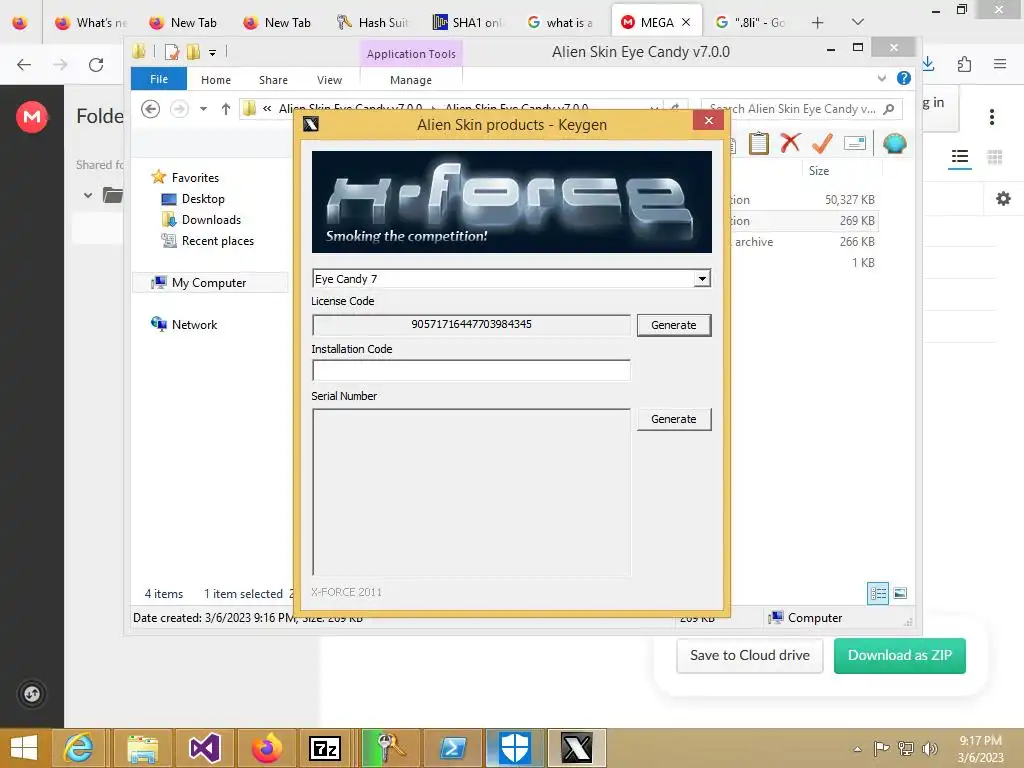Switch MEGA to list view

959,157
